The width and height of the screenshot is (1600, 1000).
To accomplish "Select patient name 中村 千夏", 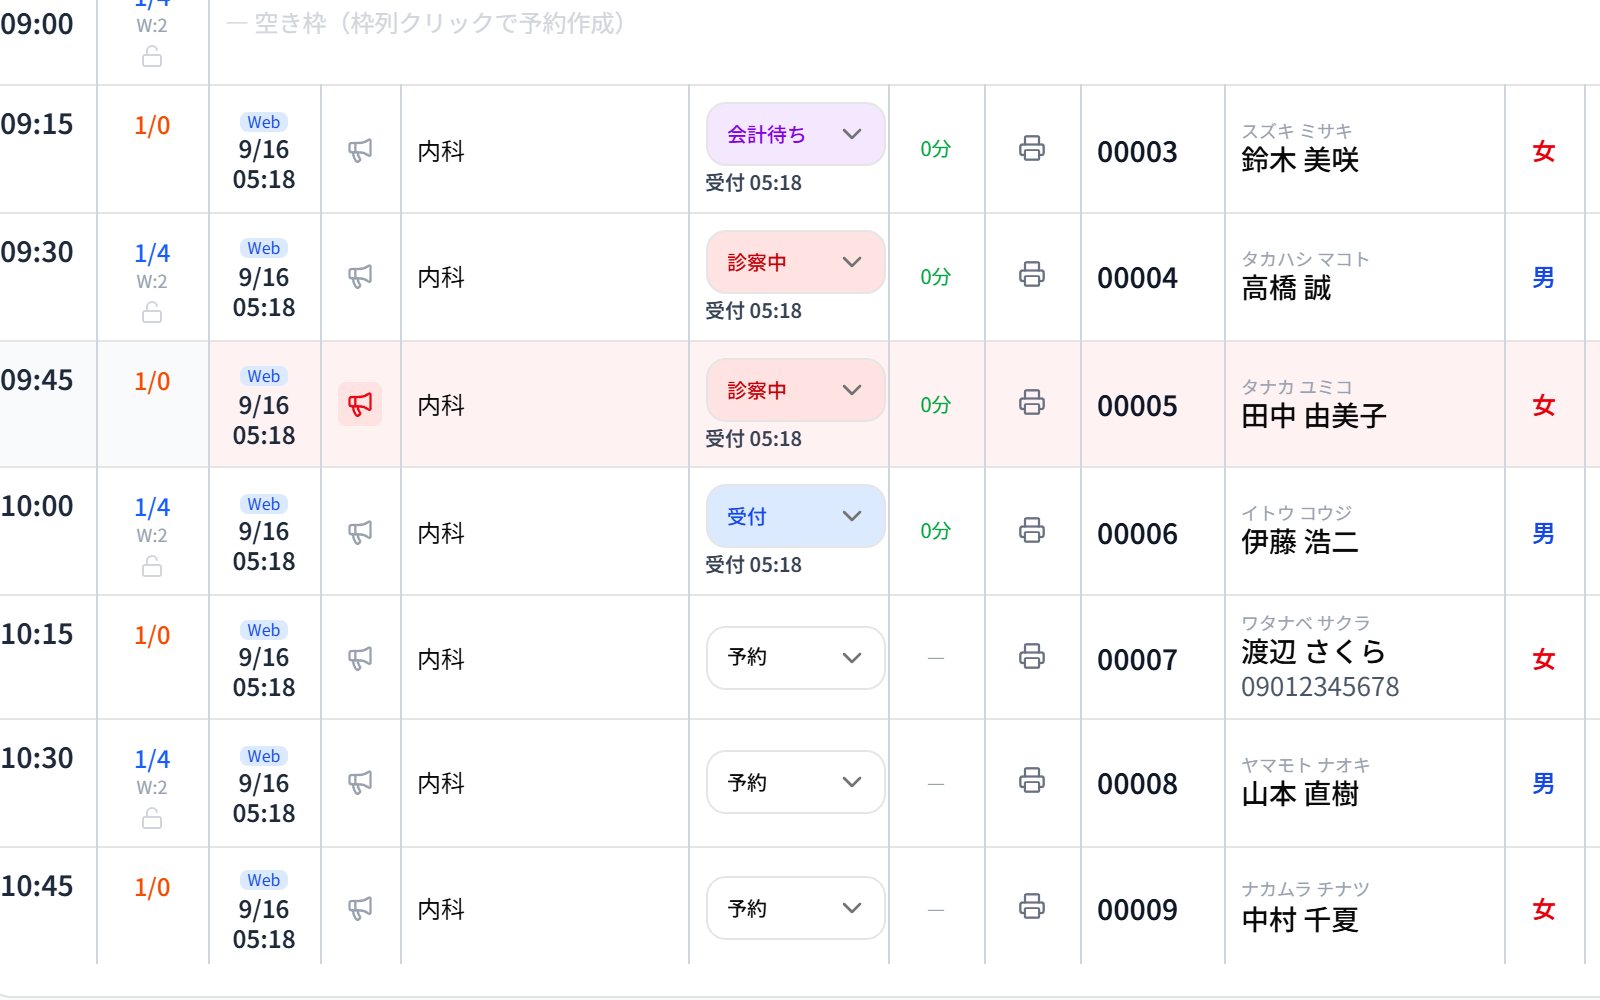I will pos(1300,920).
